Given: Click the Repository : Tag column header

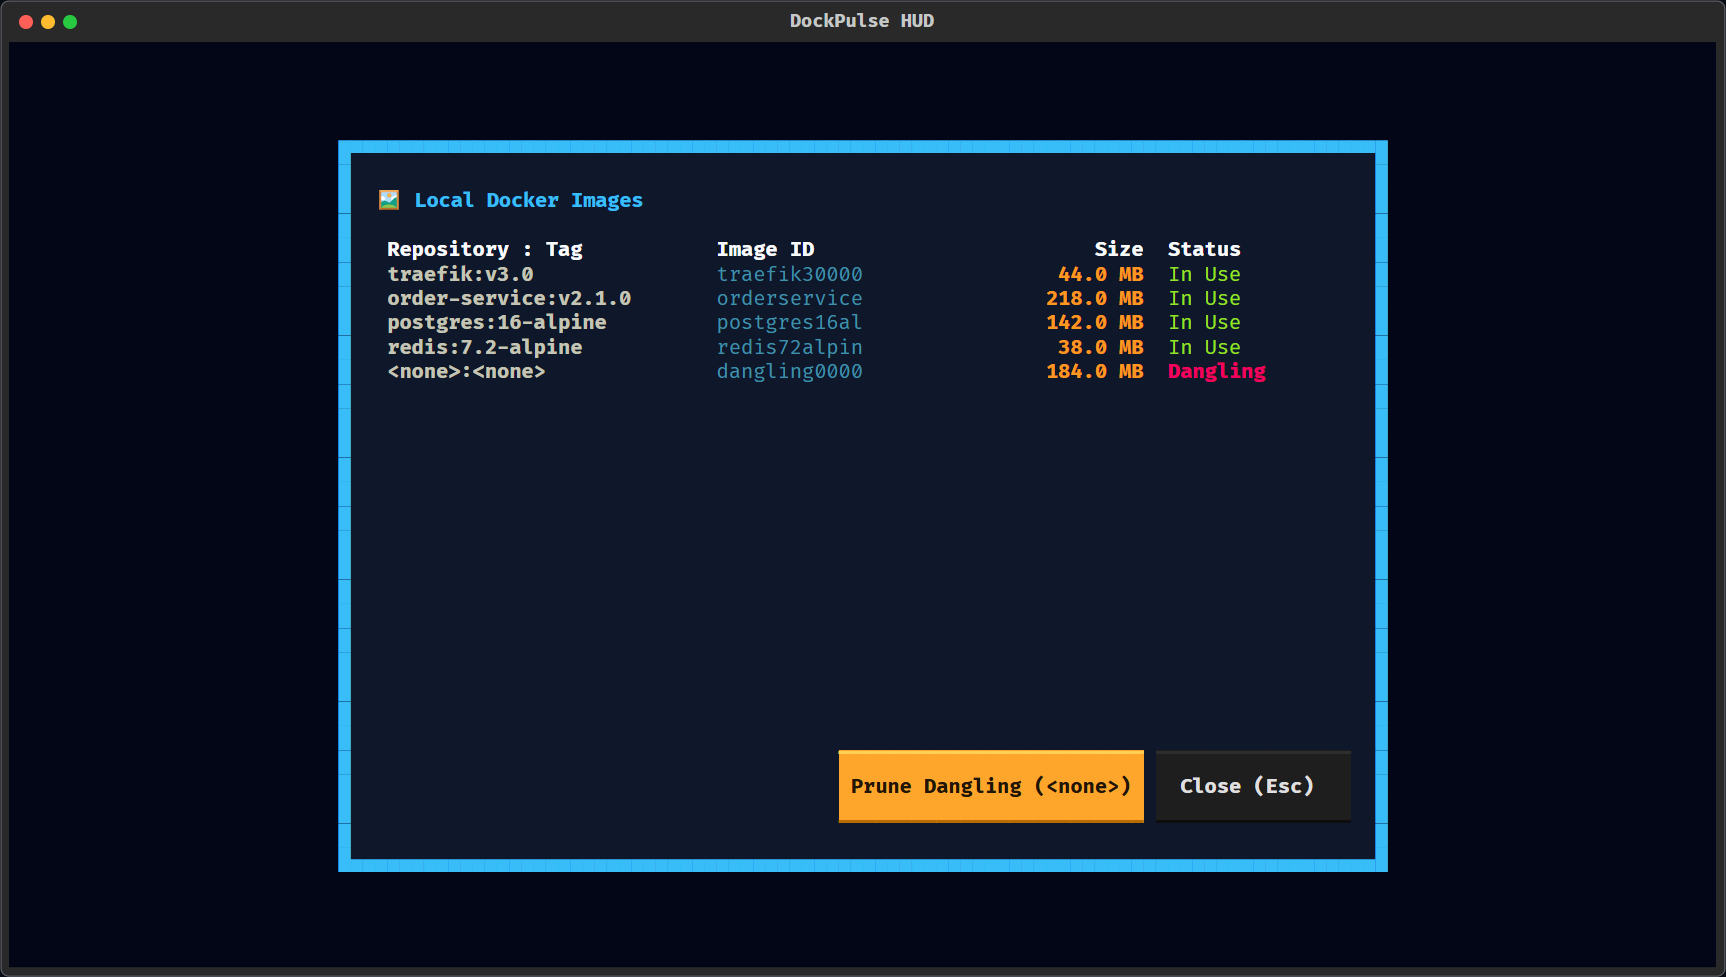Looking at the screenshot, I should (485, 249).
